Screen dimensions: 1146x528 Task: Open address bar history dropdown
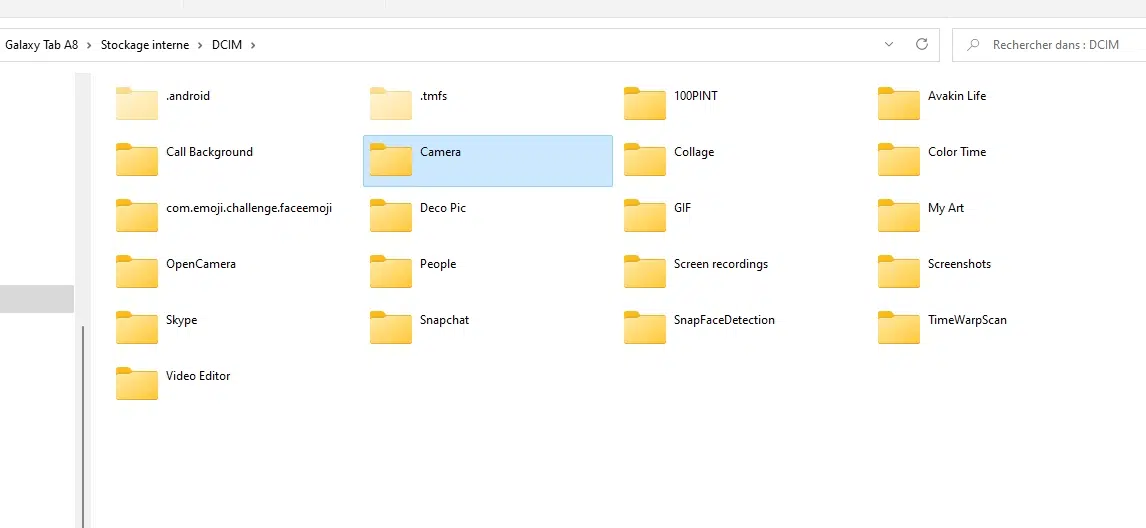pos(889,45)
